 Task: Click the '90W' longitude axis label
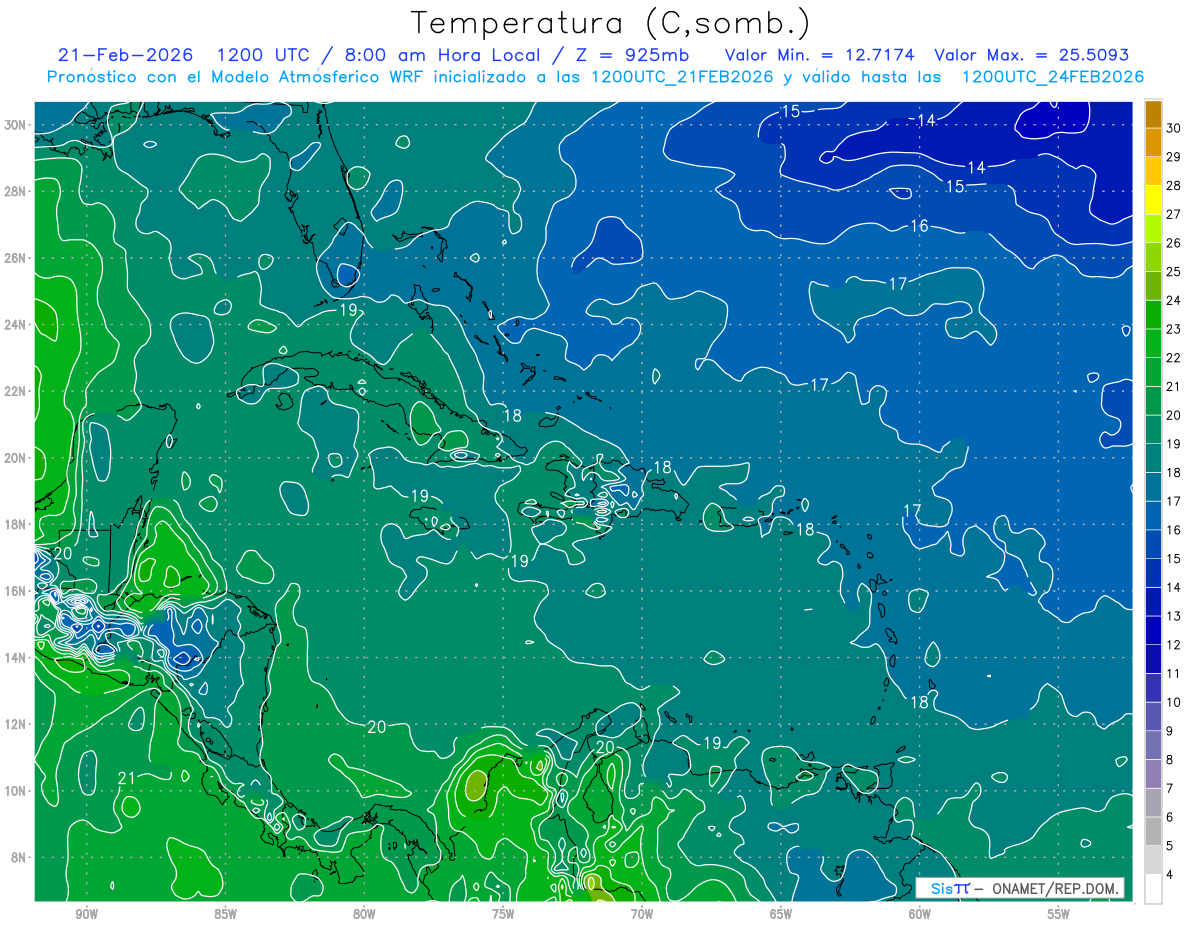pos(86,914)
